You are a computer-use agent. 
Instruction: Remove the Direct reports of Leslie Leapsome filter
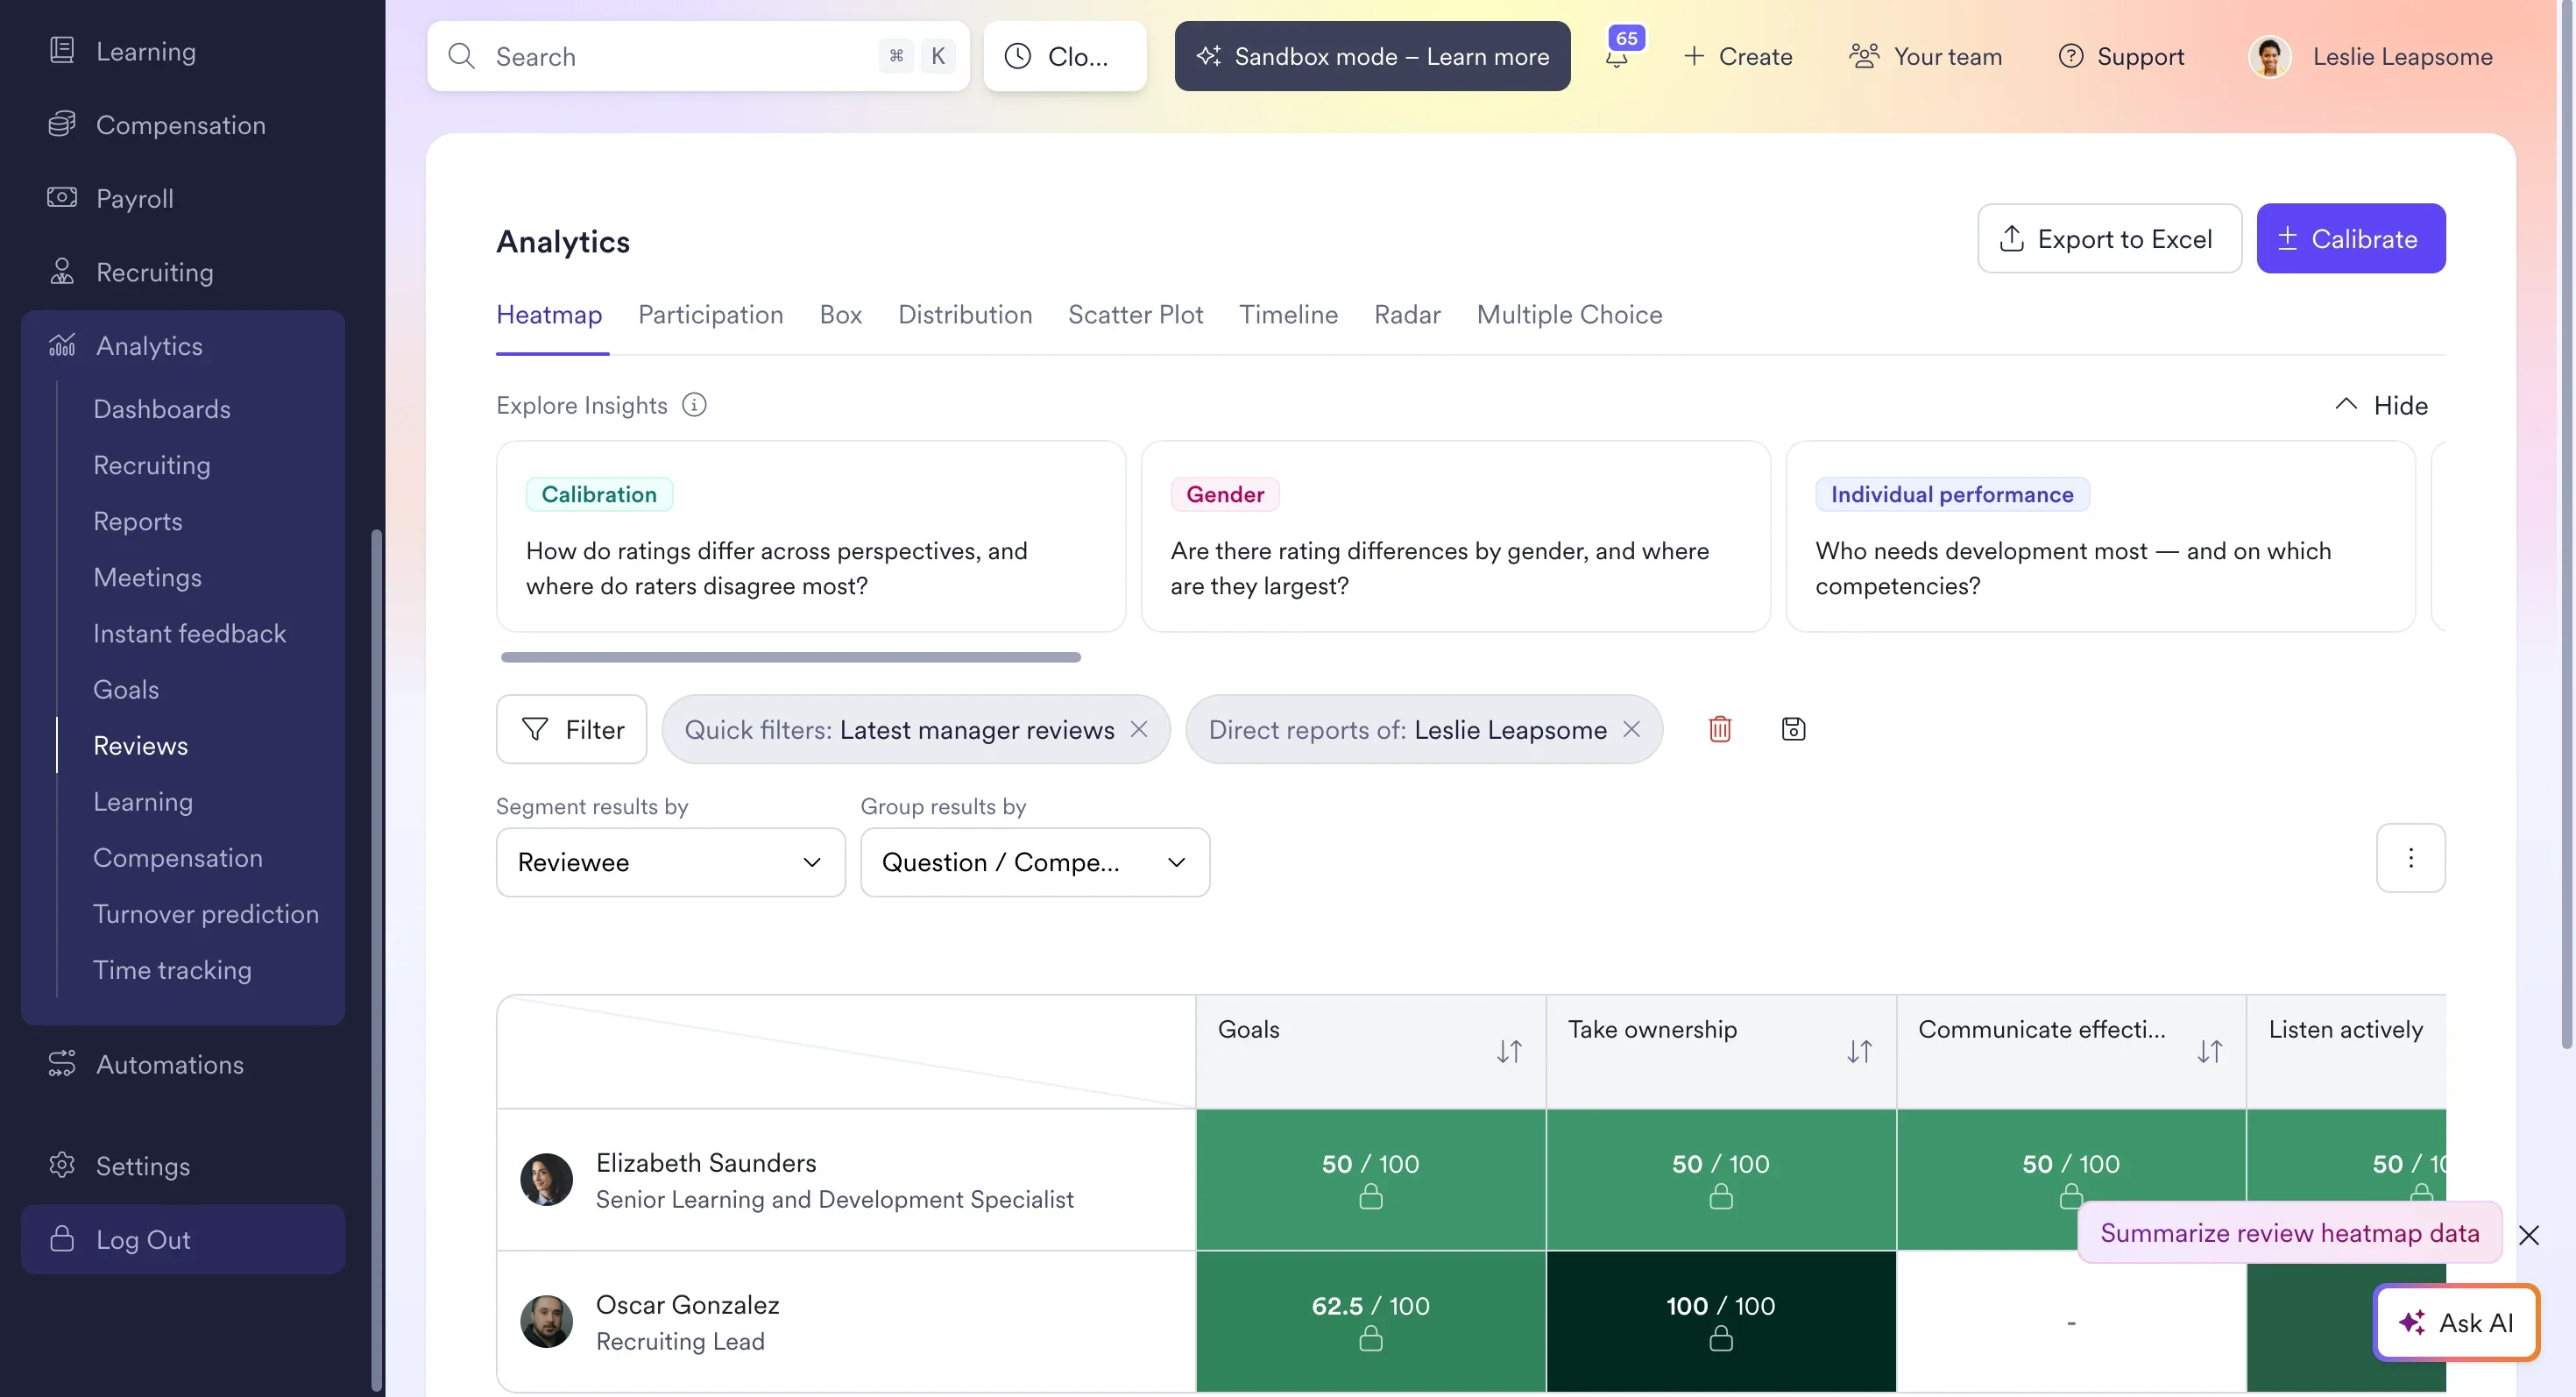tap(1632, 729)
